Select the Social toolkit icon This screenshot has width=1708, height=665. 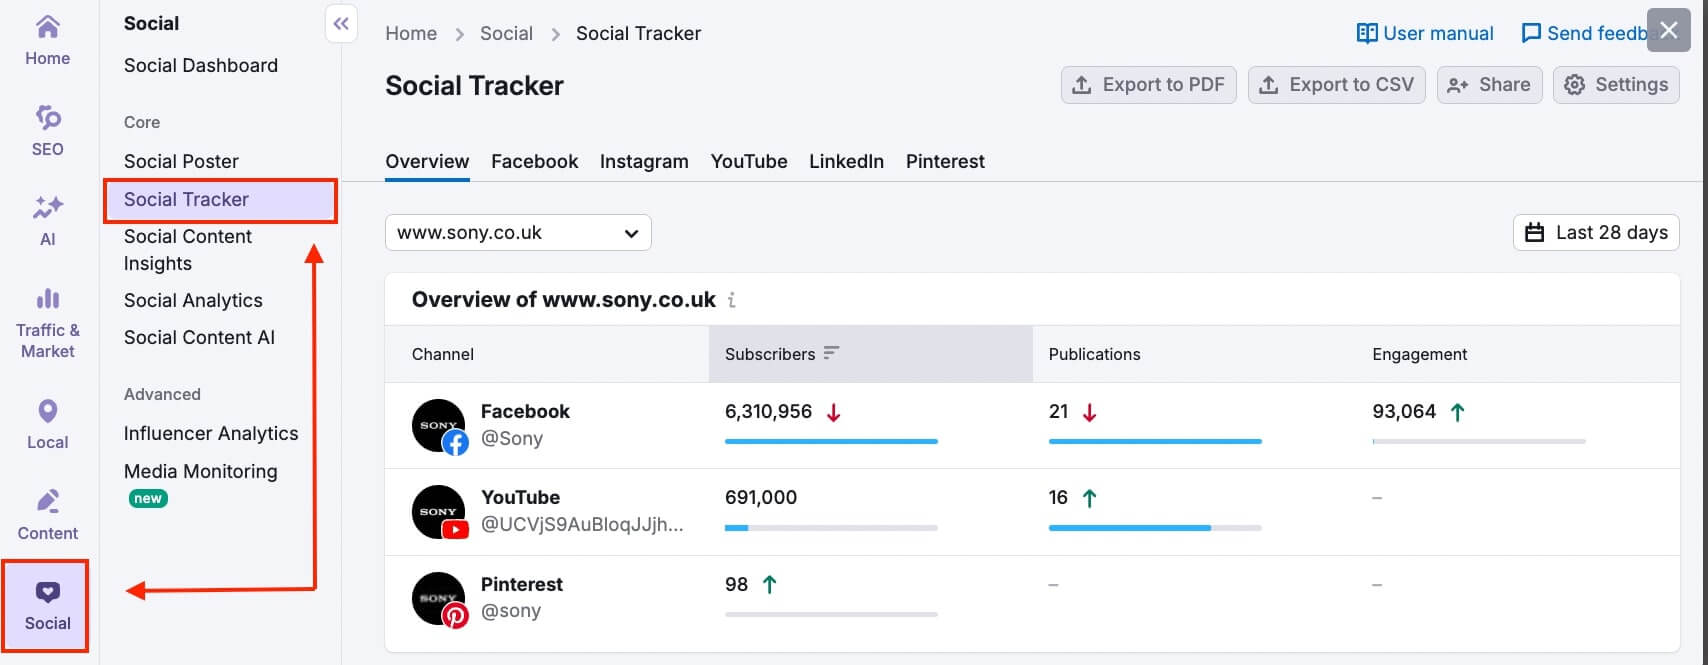[48, 606]
